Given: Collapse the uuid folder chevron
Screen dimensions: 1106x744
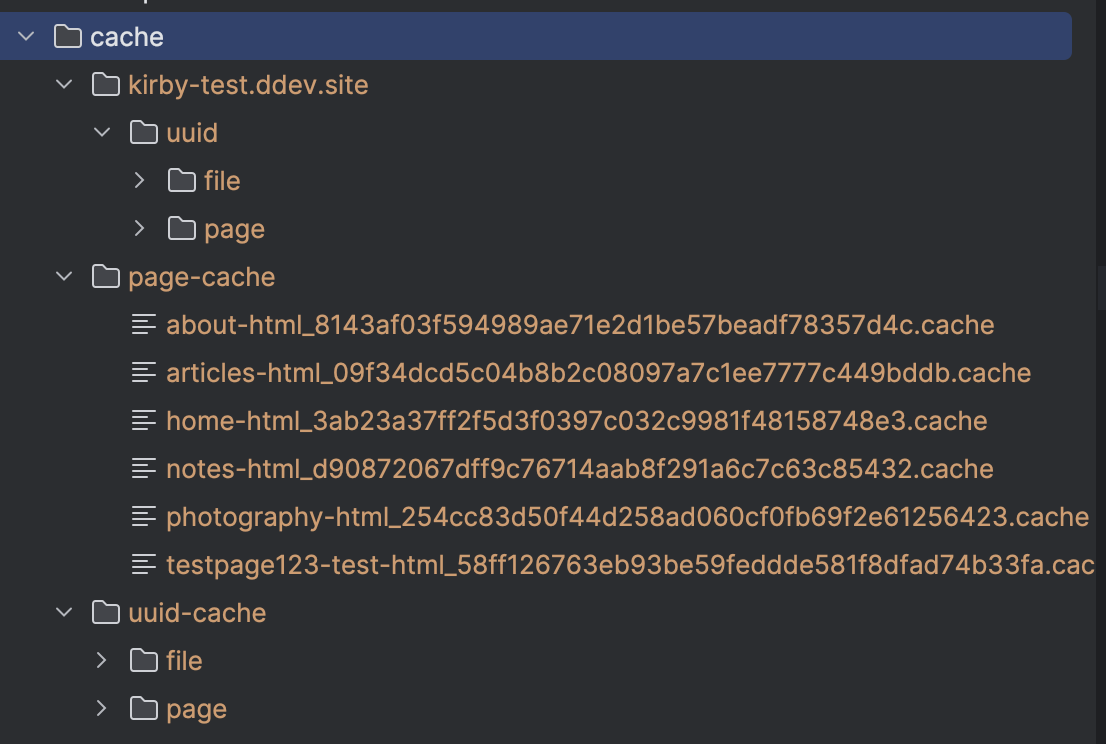Looking at the screenshot, I should [x=102, y=133].
